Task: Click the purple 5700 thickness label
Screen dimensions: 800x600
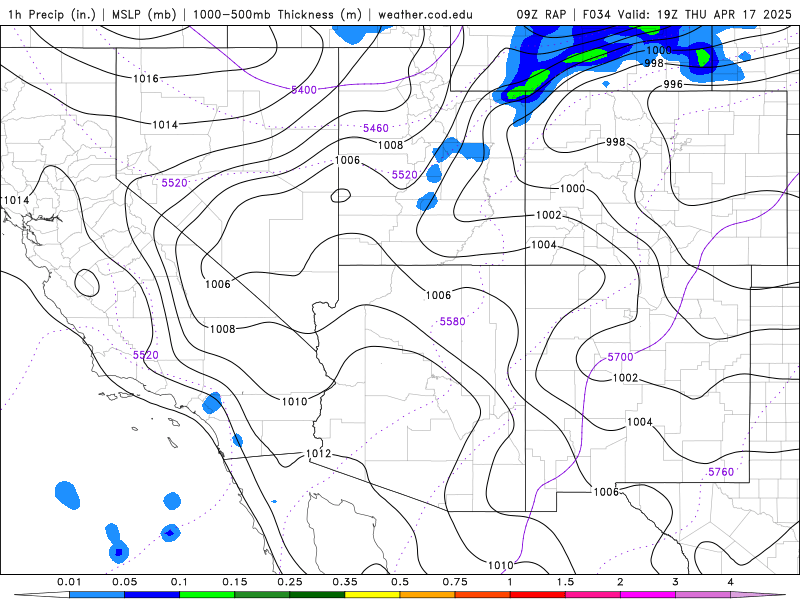Action: pos(620,357)
